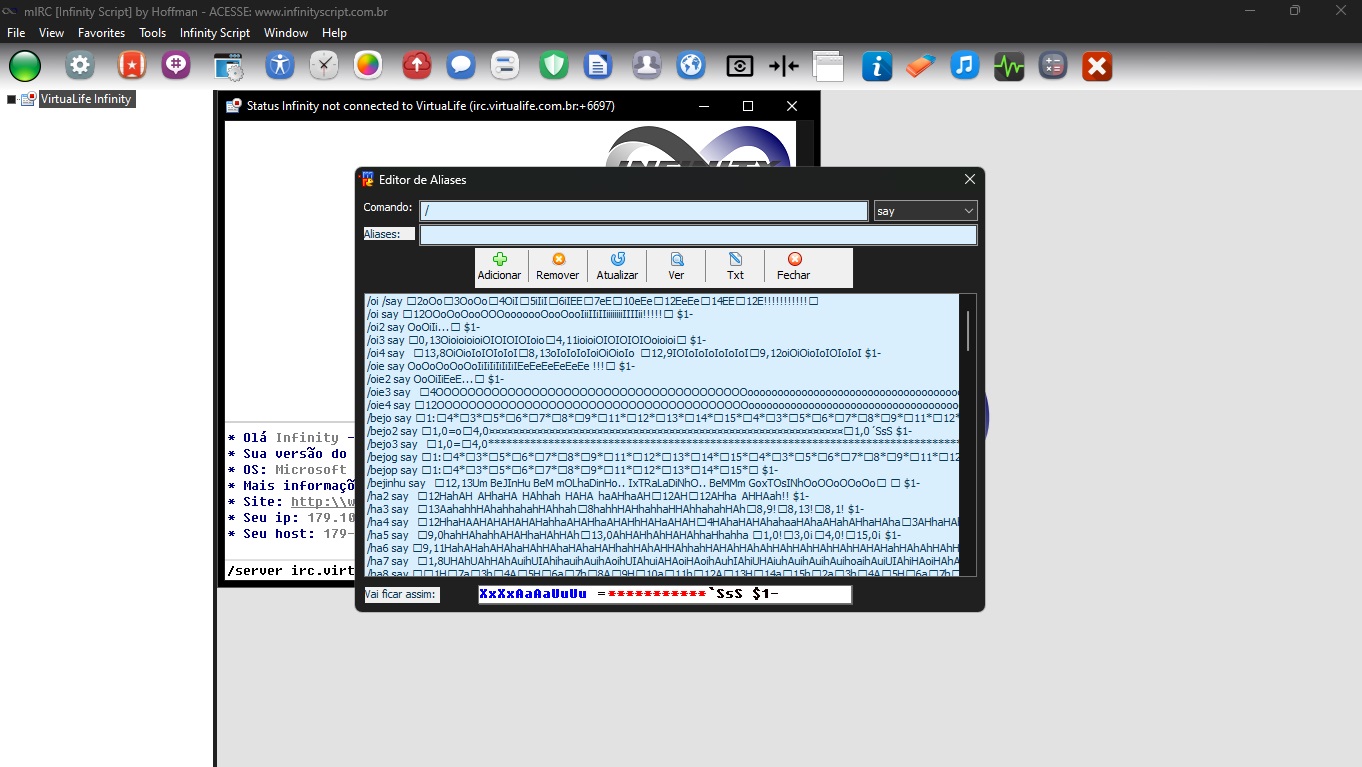The width and height of the screenshot is (1362, 767).
Task: Click the Aliases text input field
Action: [x=697, y=235]
